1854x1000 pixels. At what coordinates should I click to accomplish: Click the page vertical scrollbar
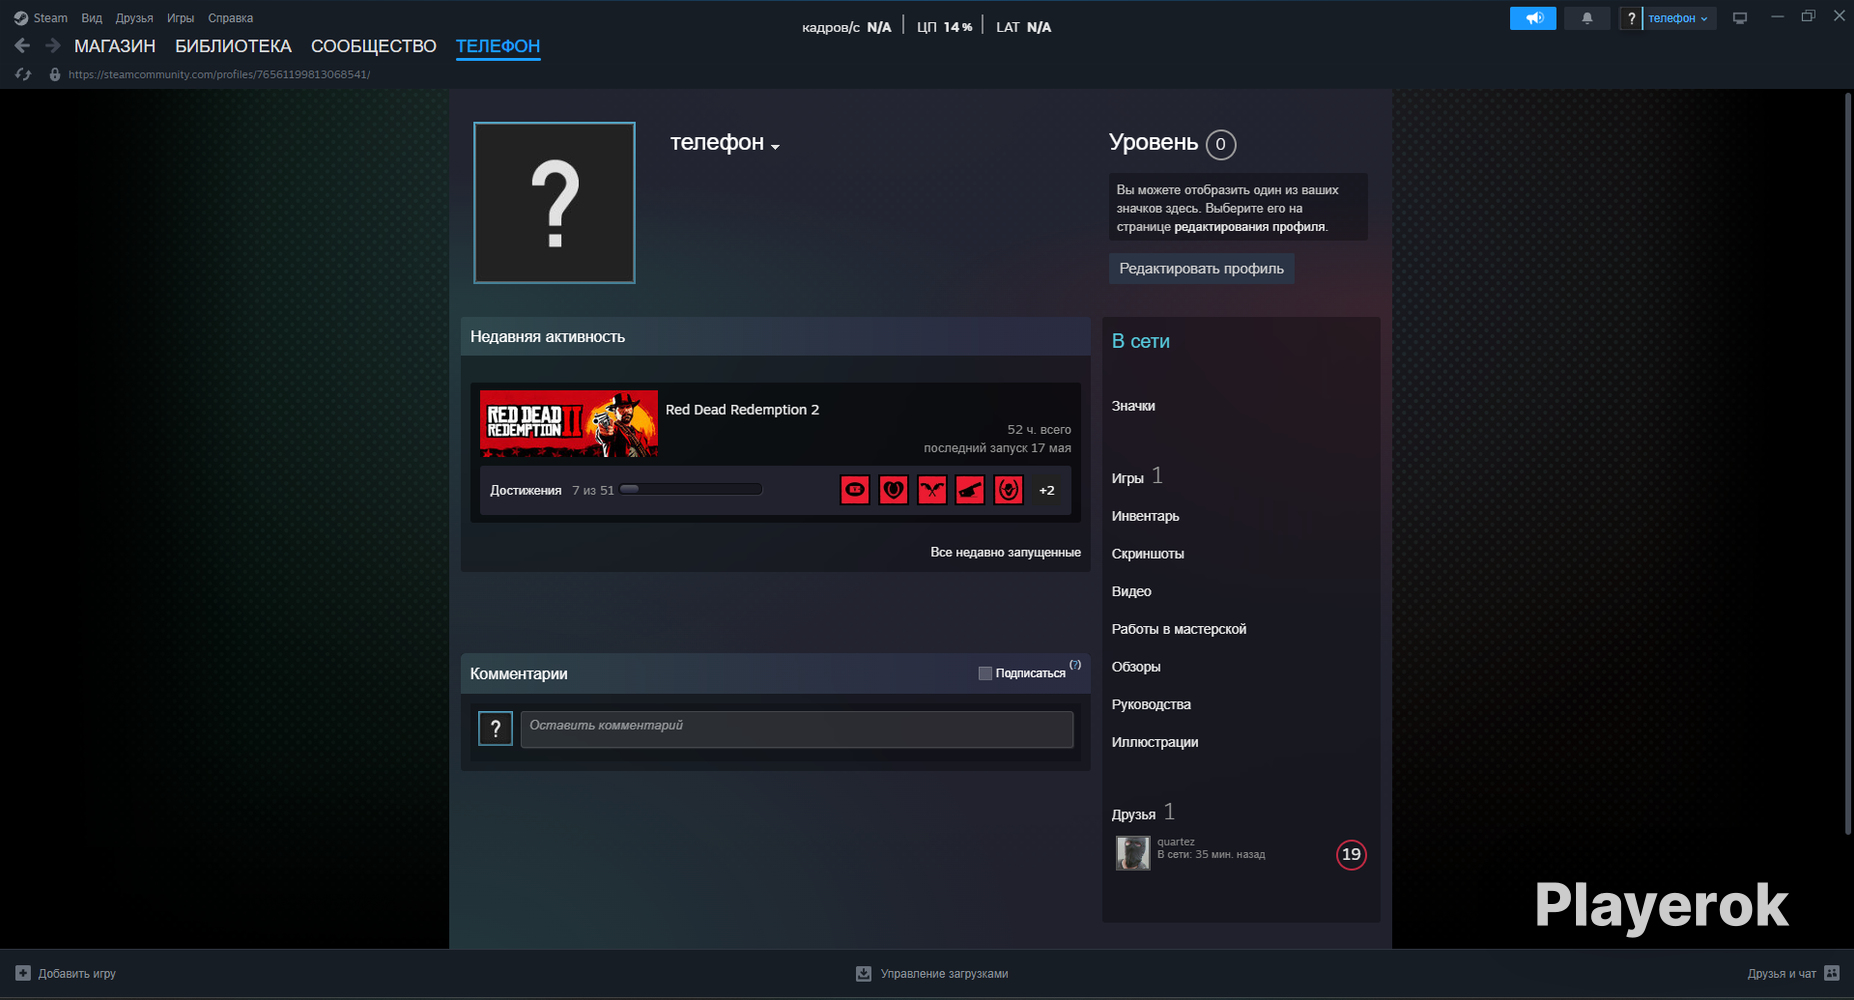coord(1847,463)
